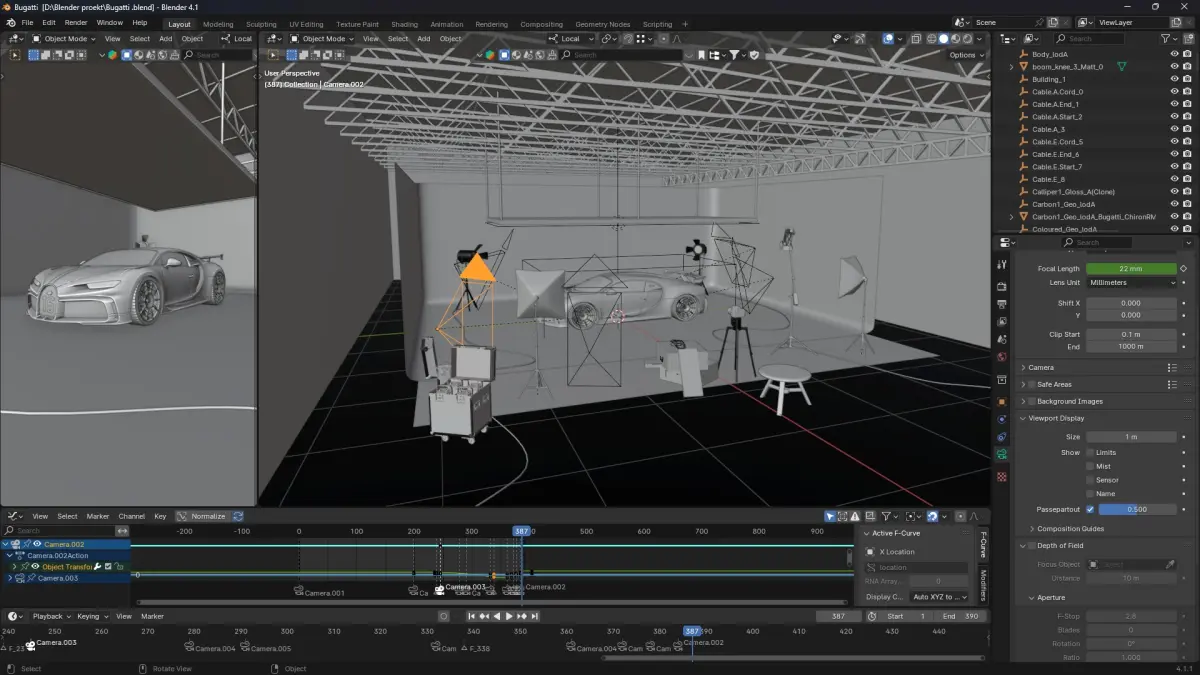Screen dimensions: 1200x675
Task: Expand the Composition Guides subpanel
Action: 1032,528
